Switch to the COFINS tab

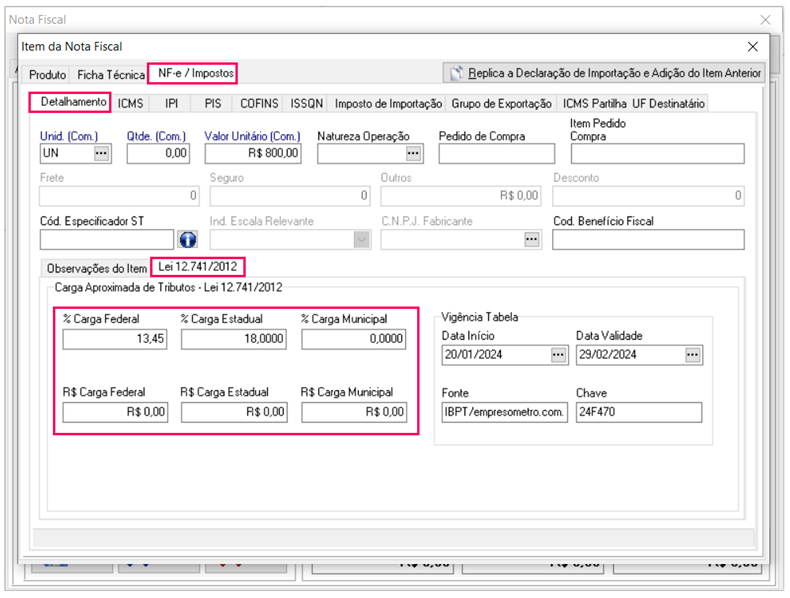pos(260,103)
